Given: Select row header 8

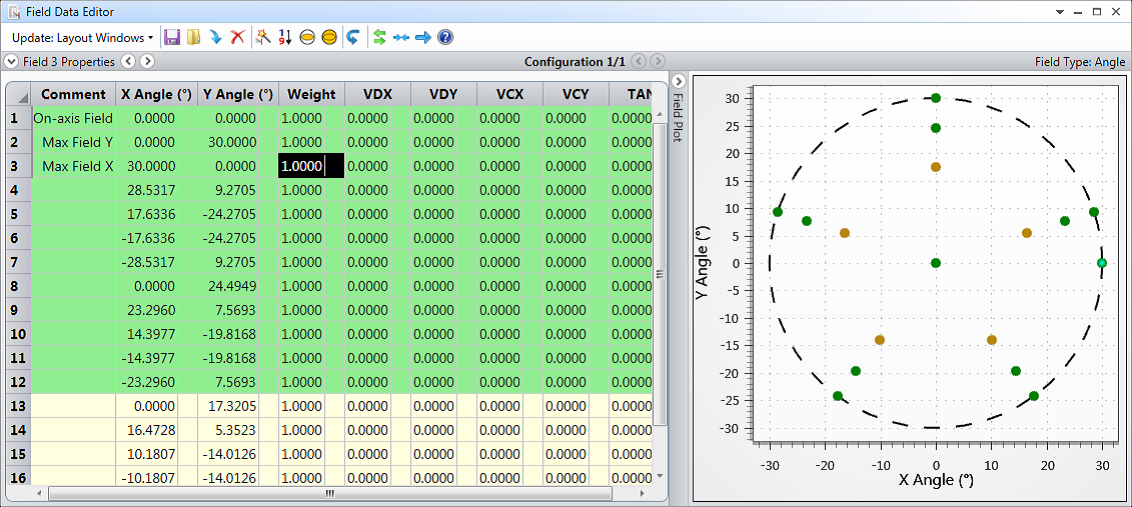Looking at the screenshot, I should click(19, 286).
